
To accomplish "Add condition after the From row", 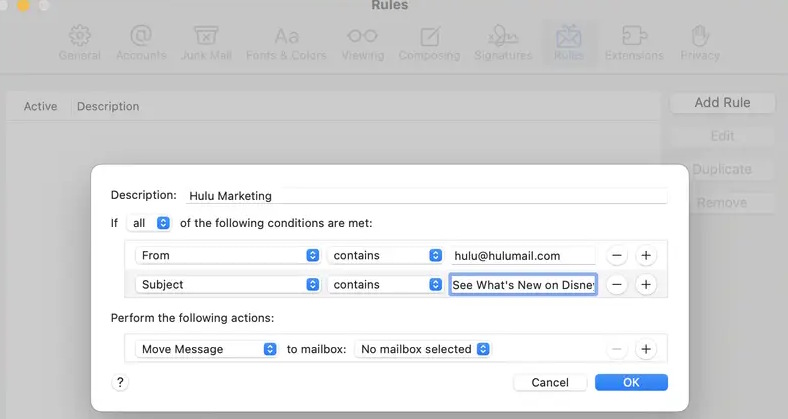I will pos(646,255).
